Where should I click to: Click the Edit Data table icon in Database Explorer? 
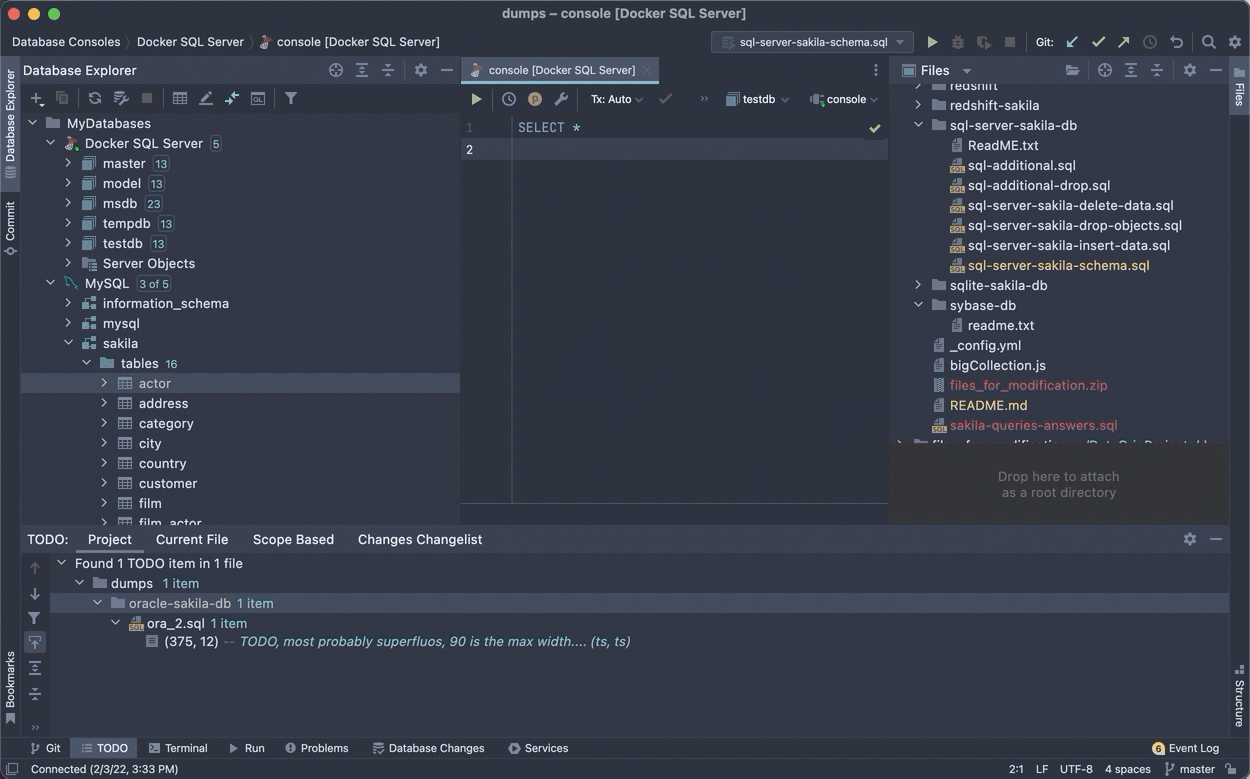[x=180, y=98]
